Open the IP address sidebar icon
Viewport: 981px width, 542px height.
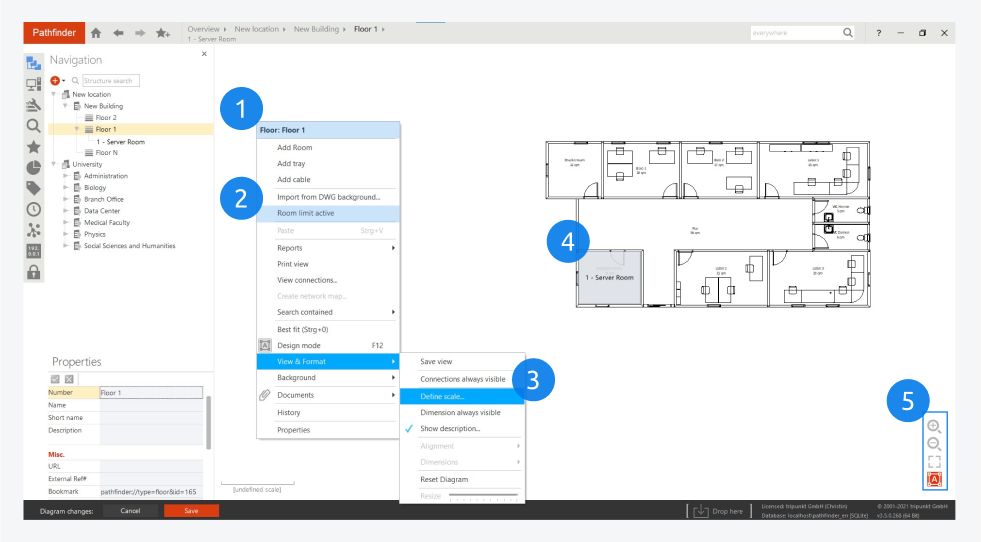click(33, 251)
